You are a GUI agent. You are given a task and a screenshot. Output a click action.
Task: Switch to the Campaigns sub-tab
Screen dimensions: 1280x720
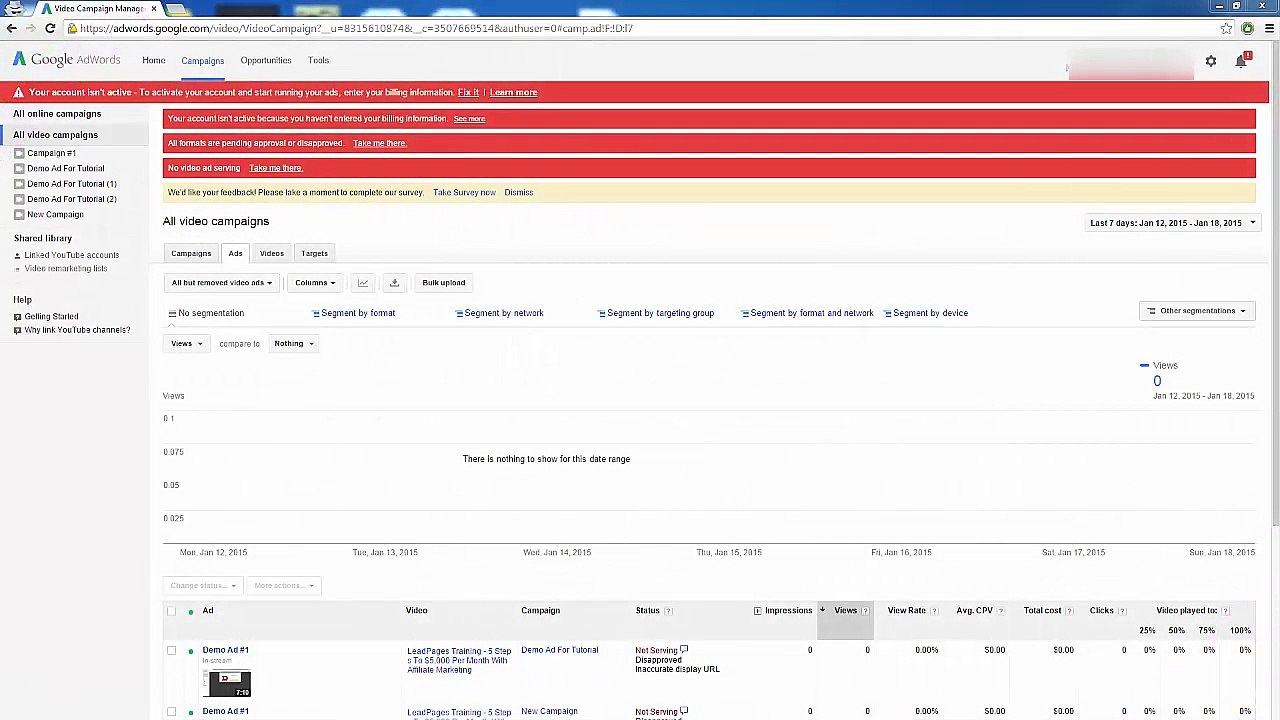click(191, 254)
